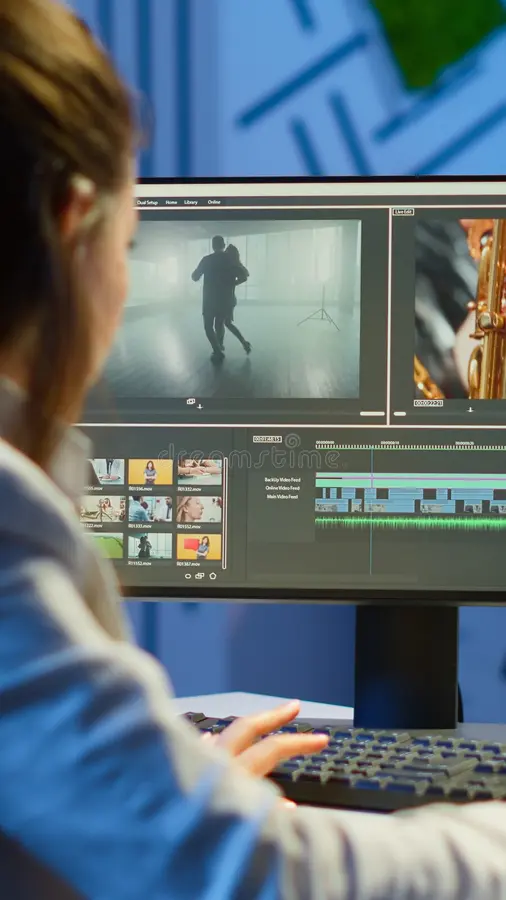Click the circle icon below the media bin
This screenshot has width=506, height=900.
click(x=188, y=576)
